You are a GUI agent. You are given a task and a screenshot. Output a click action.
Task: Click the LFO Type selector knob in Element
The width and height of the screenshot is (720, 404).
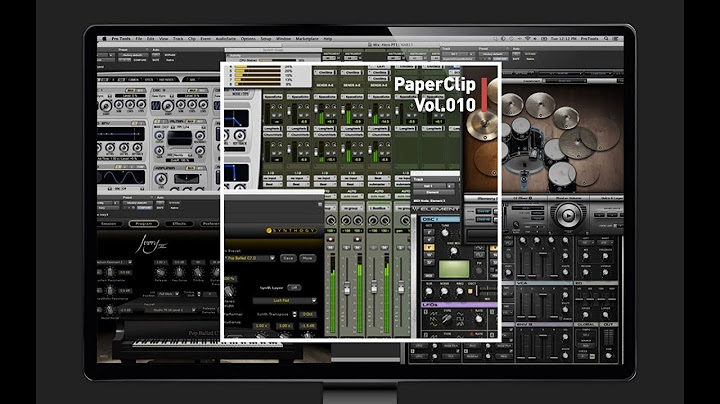point(446,318)
